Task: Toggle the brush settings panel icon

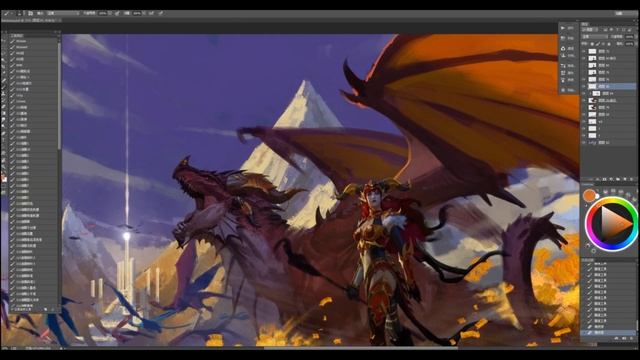Action: click(x=31, y=13)
